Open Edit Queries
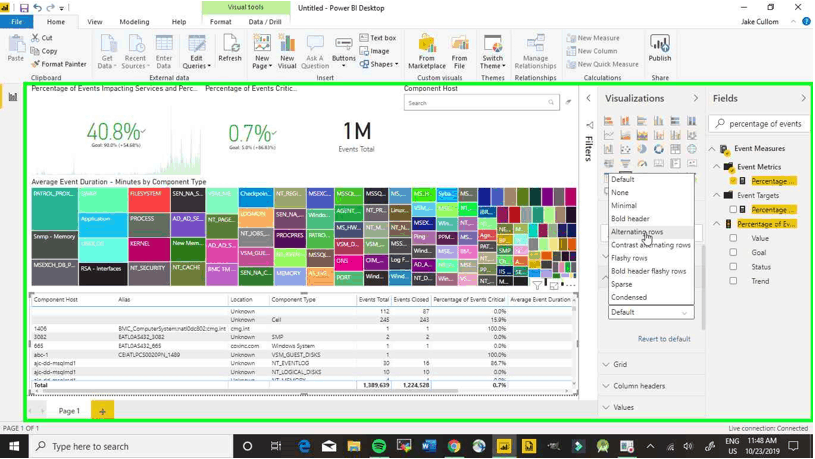The height and width of the screenshot is (459, 815). coord(196,51)
